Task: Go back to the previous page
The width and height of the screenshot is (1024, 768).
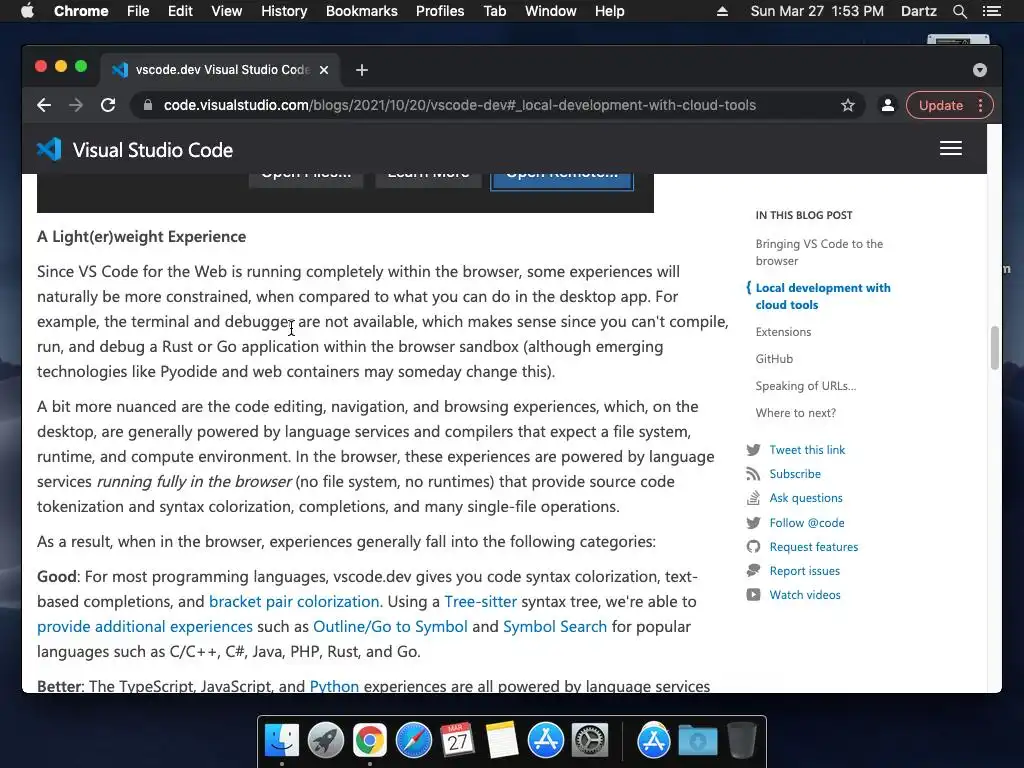Action: pyautogui.click(x=44, y=105)
